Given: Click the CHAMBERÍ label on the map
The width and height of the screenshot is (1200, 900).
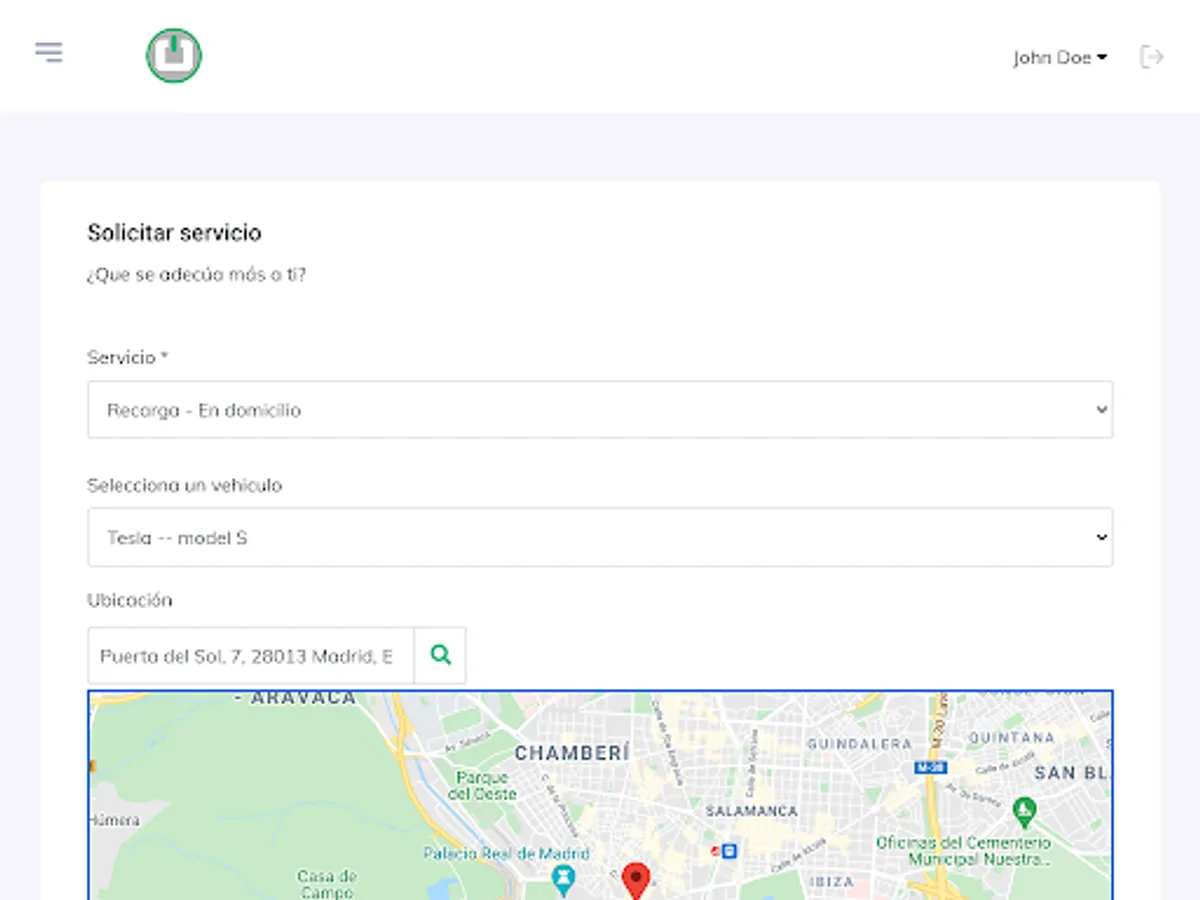Looking at the screenshot, I should pos(571,753).
